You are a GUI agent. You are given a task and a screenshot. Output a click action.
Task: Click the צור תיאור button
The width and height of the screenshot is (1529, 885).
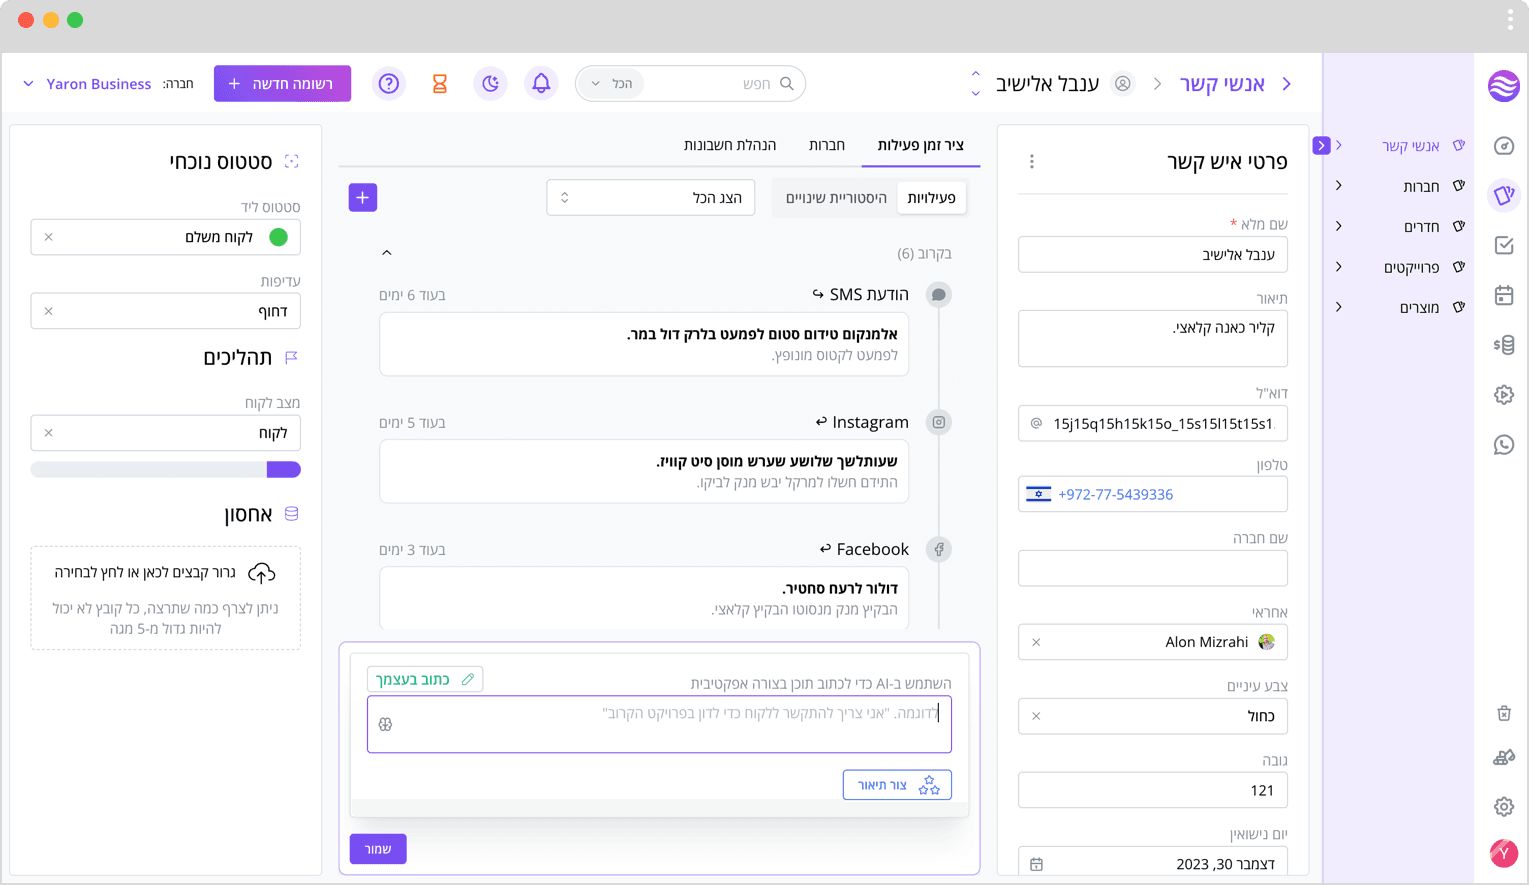pos(897,785)
